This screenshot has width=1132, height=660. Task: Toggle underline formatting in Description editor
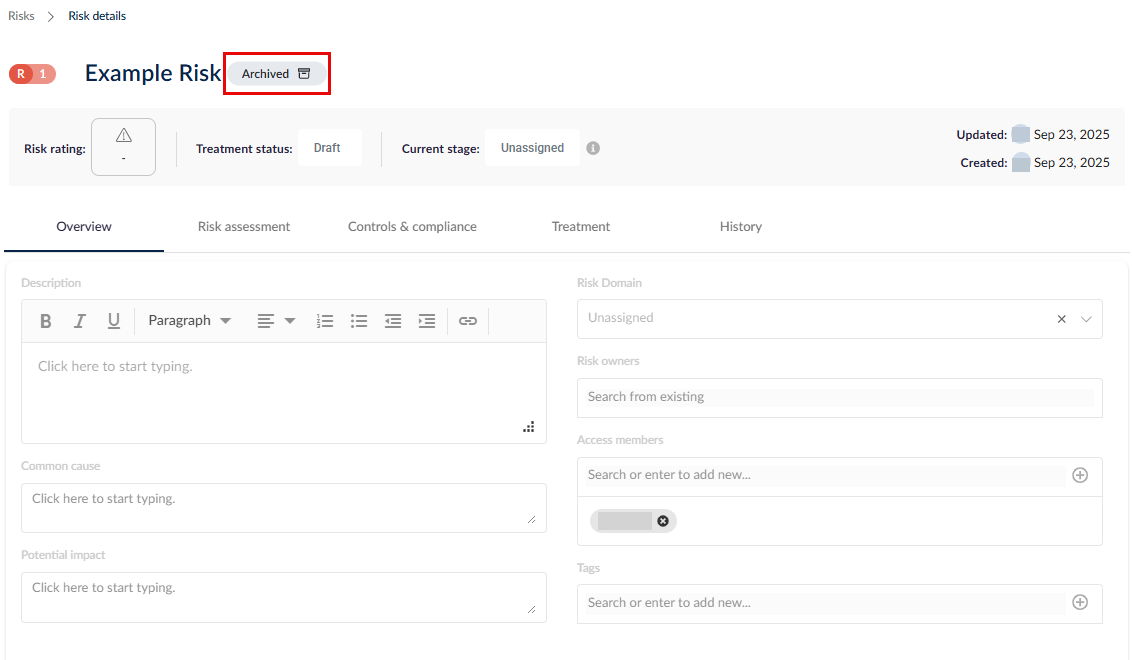(114, 321)
